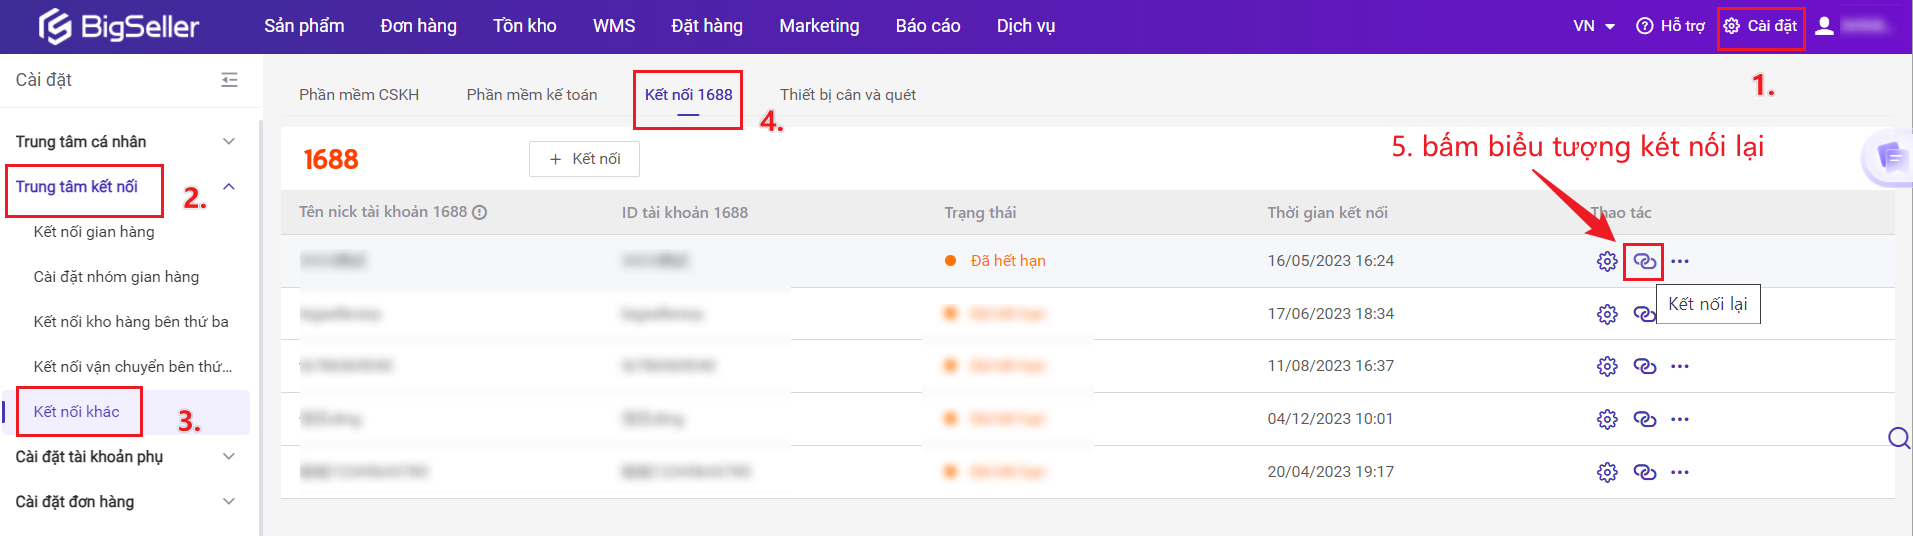Open settings gear for 04/12/2023 10:01 row
This screenshot has width=1913, height=536.
click(x=1607, y=419)
